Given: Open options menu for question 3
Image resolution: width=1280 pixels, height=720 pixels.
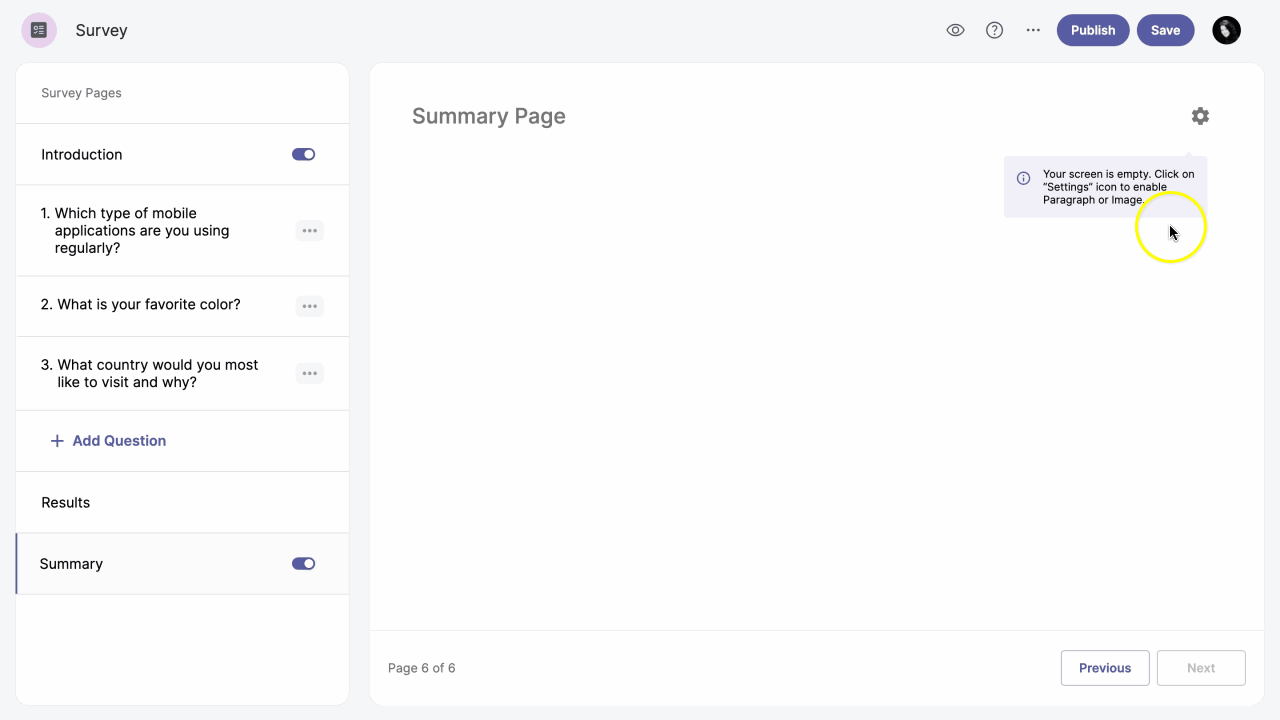Looking at the screenshot, I should [x=309, y=374].
